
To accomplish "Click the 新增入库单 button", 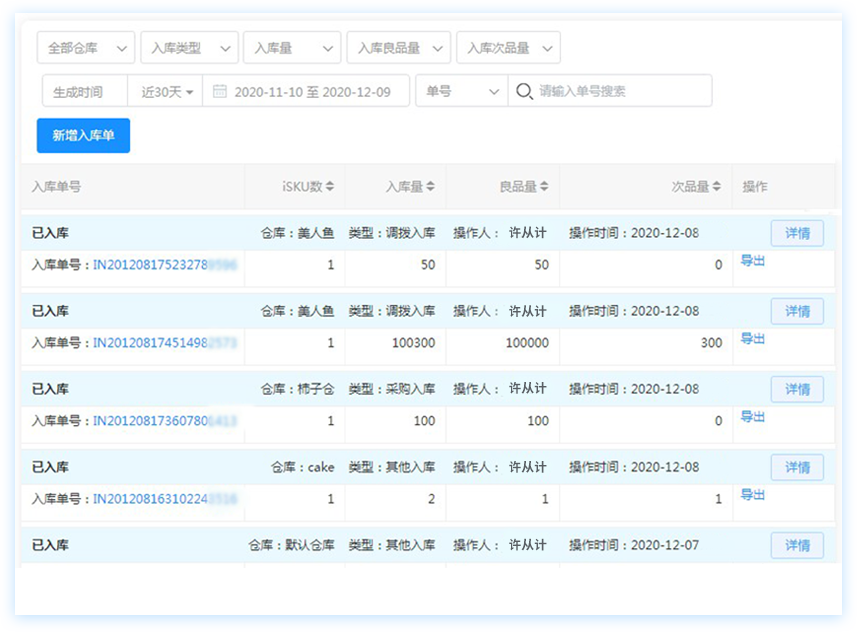I will [83, 136].
